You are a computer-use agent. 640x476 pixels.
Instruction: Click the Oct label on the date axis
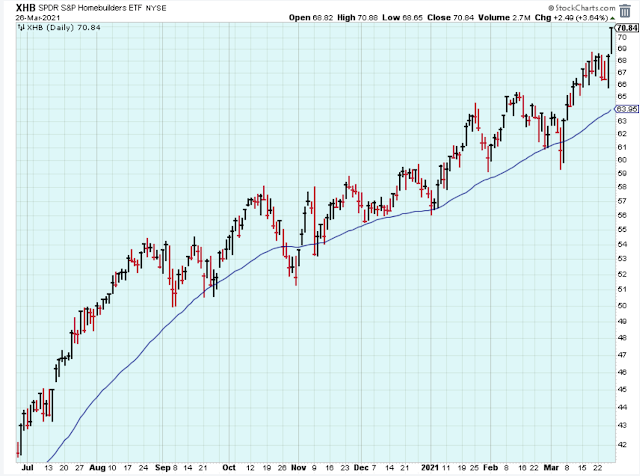tap(229, 467)
